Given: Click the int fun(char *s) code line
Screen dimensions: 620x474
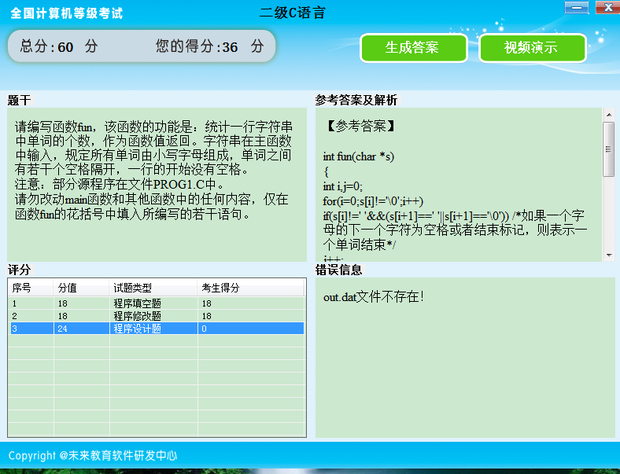Looking at the screenshot, I should 358,157.
